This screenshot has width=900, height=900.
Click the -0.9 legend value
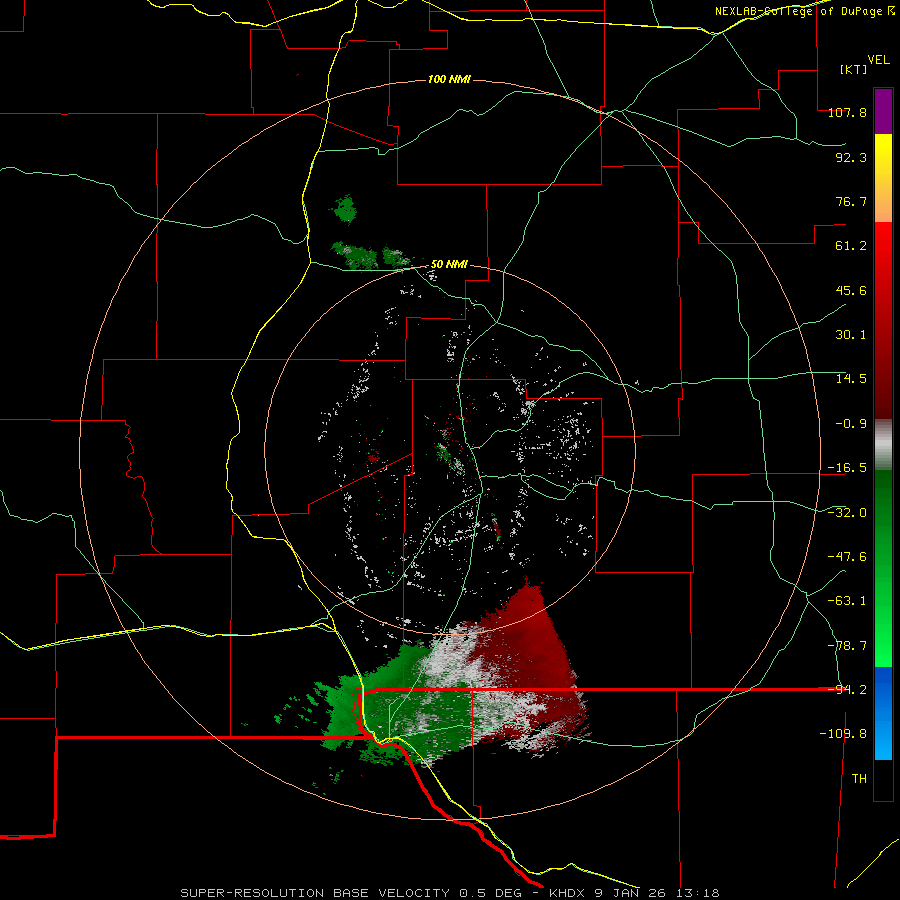point(851,424)
